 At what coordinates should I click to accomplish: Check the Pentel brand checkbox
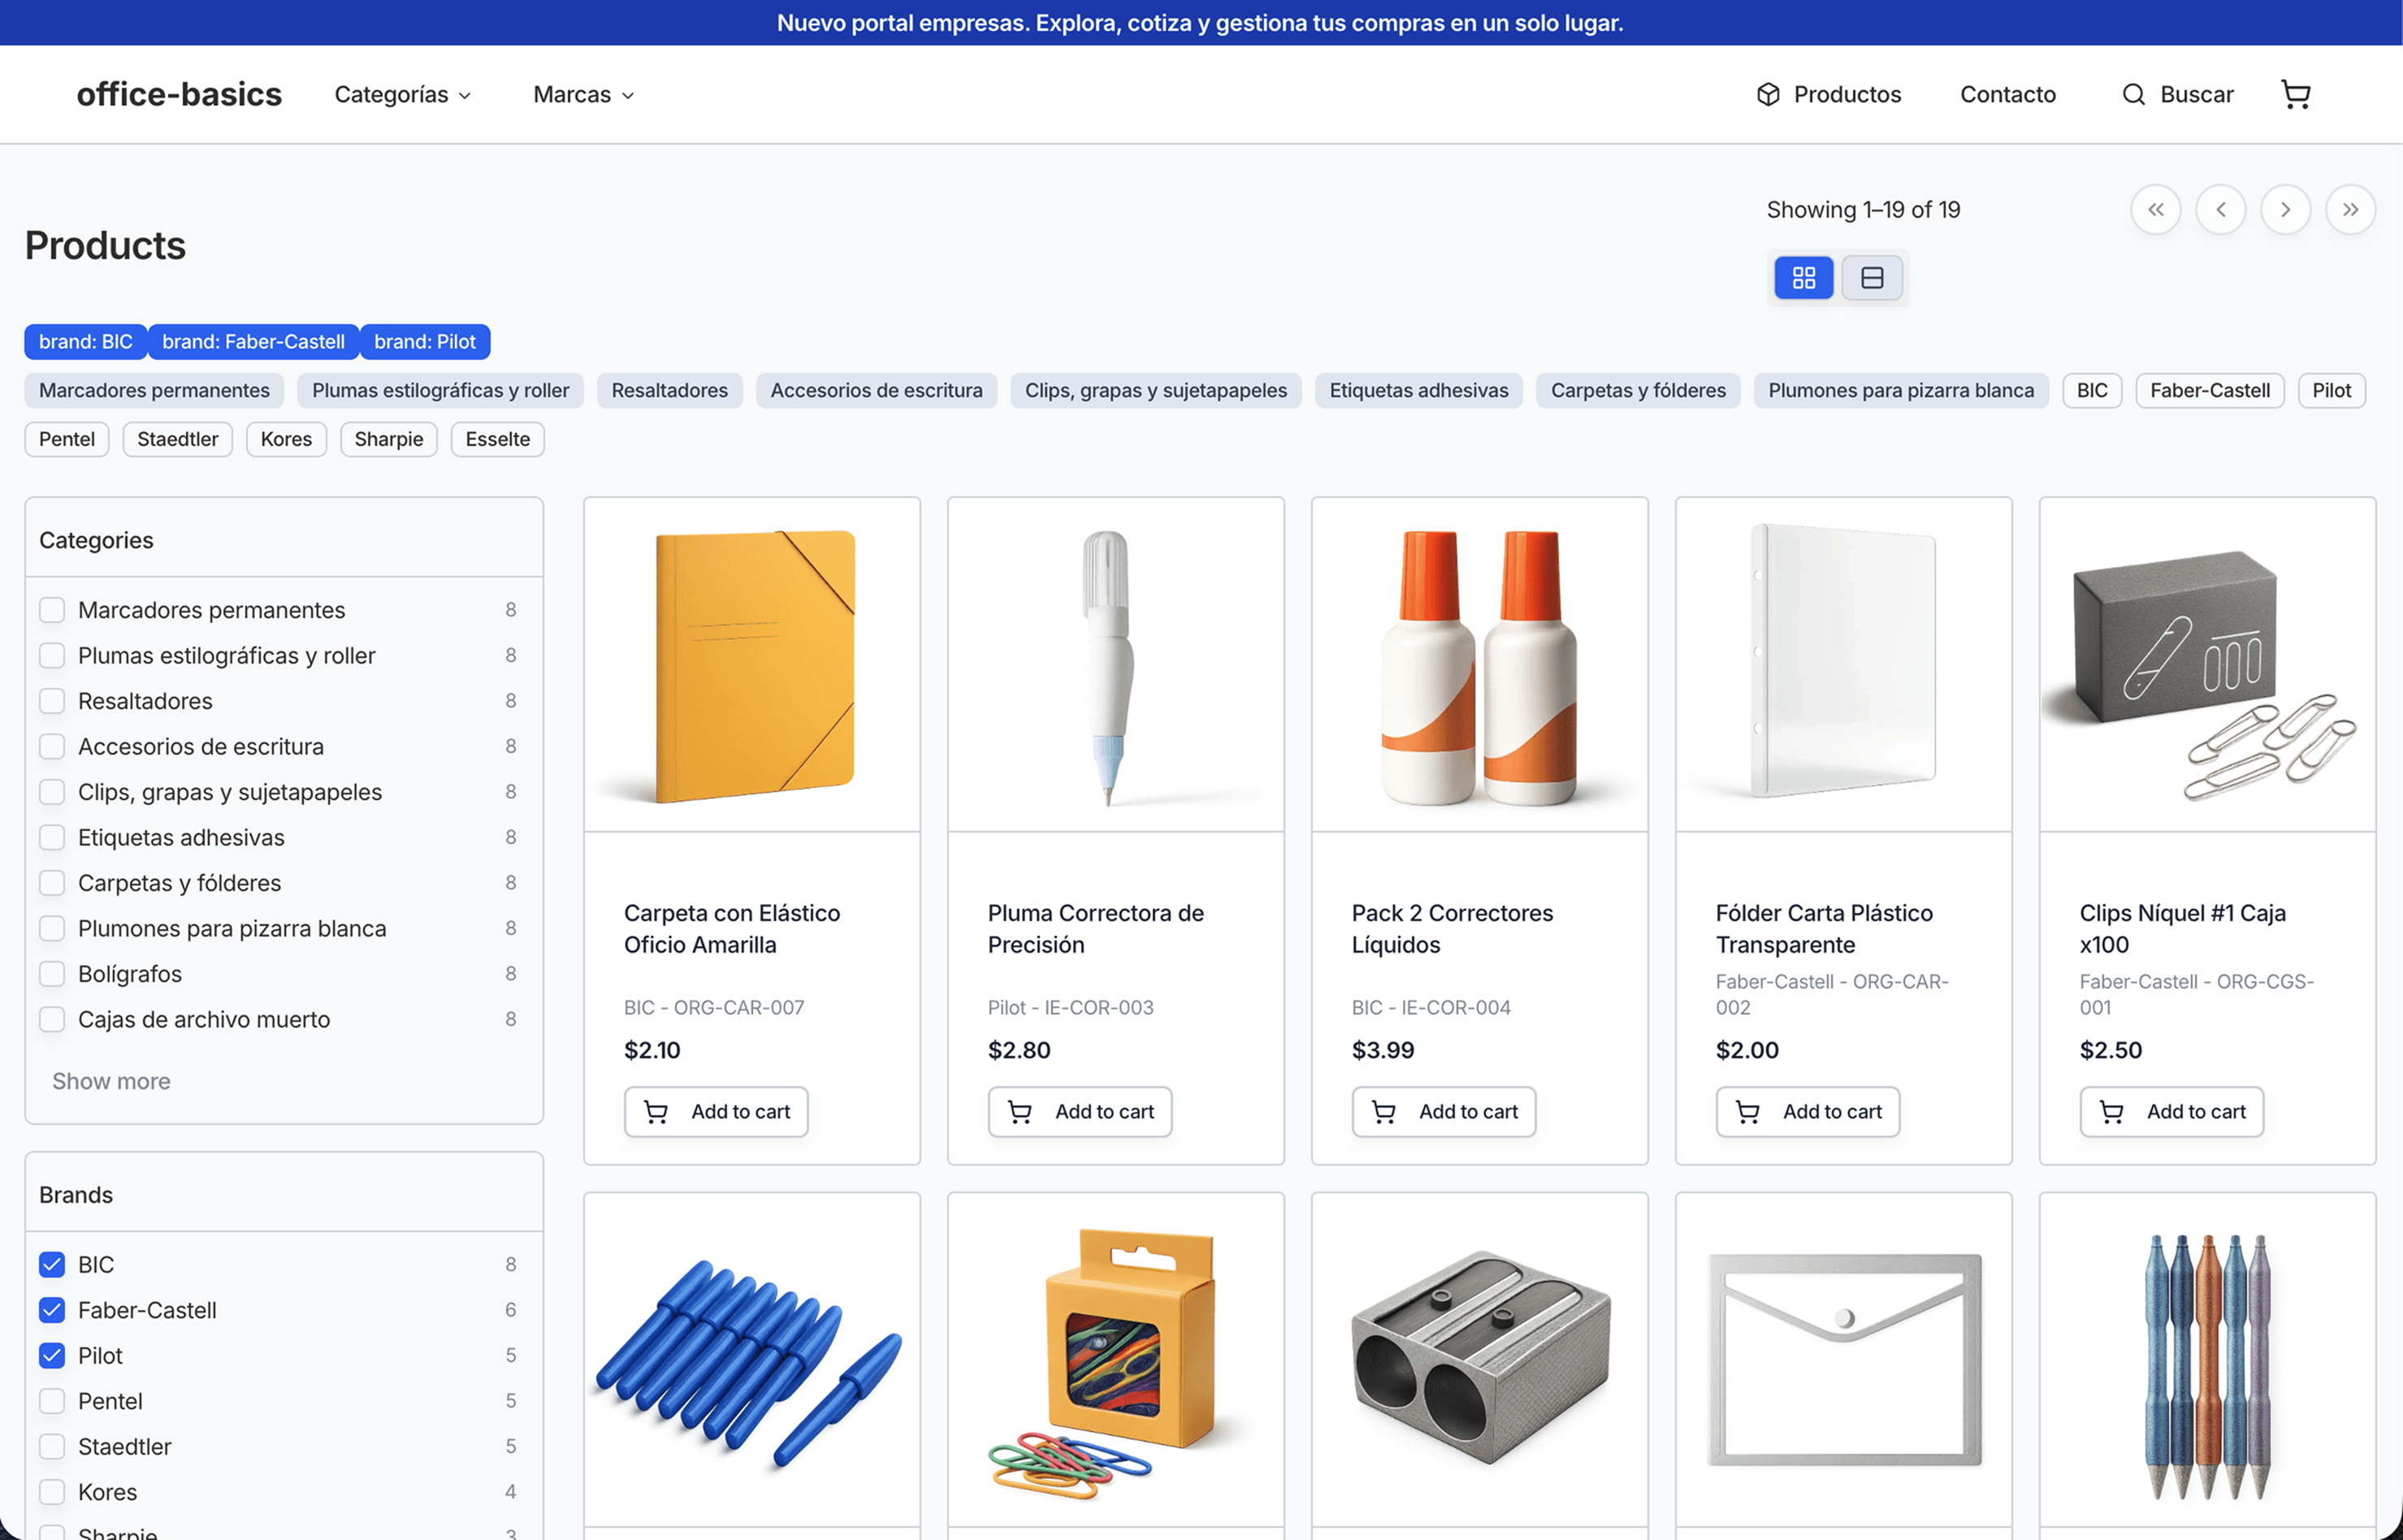pos(51,1401)
